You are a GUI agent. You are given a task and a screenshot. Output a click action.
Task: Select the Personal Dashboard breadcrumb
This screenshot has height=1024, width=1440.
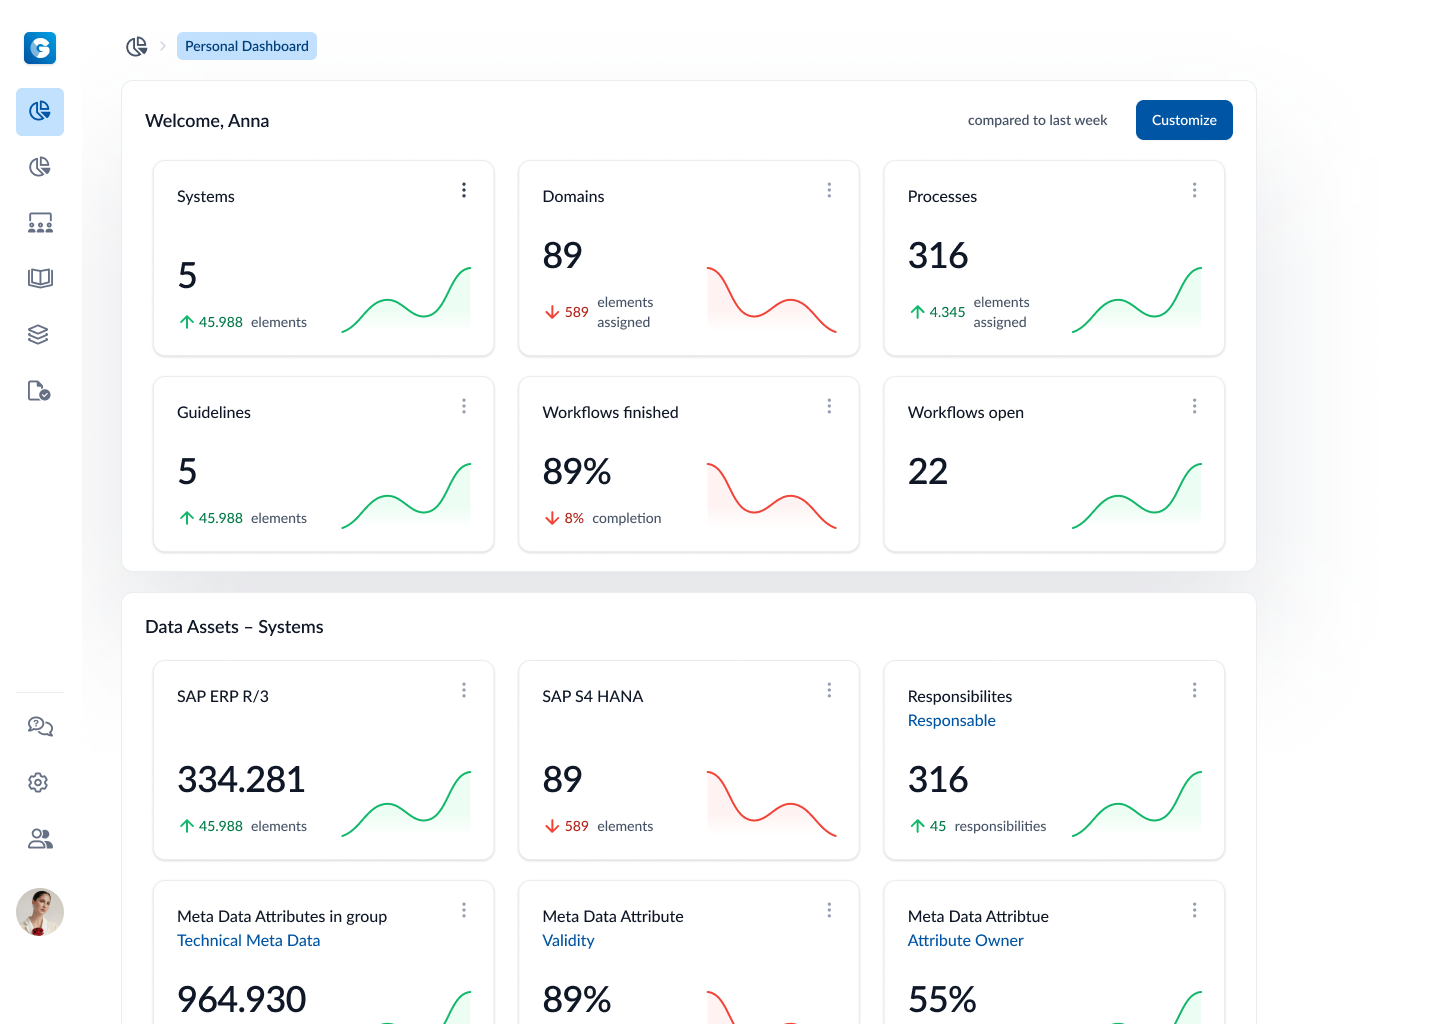(x=247, y=46)
